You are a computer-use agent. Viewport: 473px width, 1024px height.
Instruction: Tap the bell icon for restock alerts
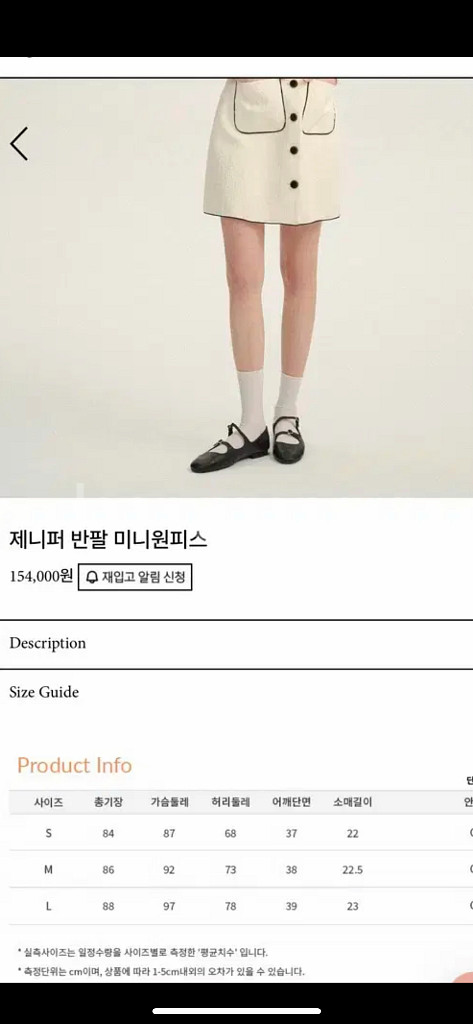92,577
